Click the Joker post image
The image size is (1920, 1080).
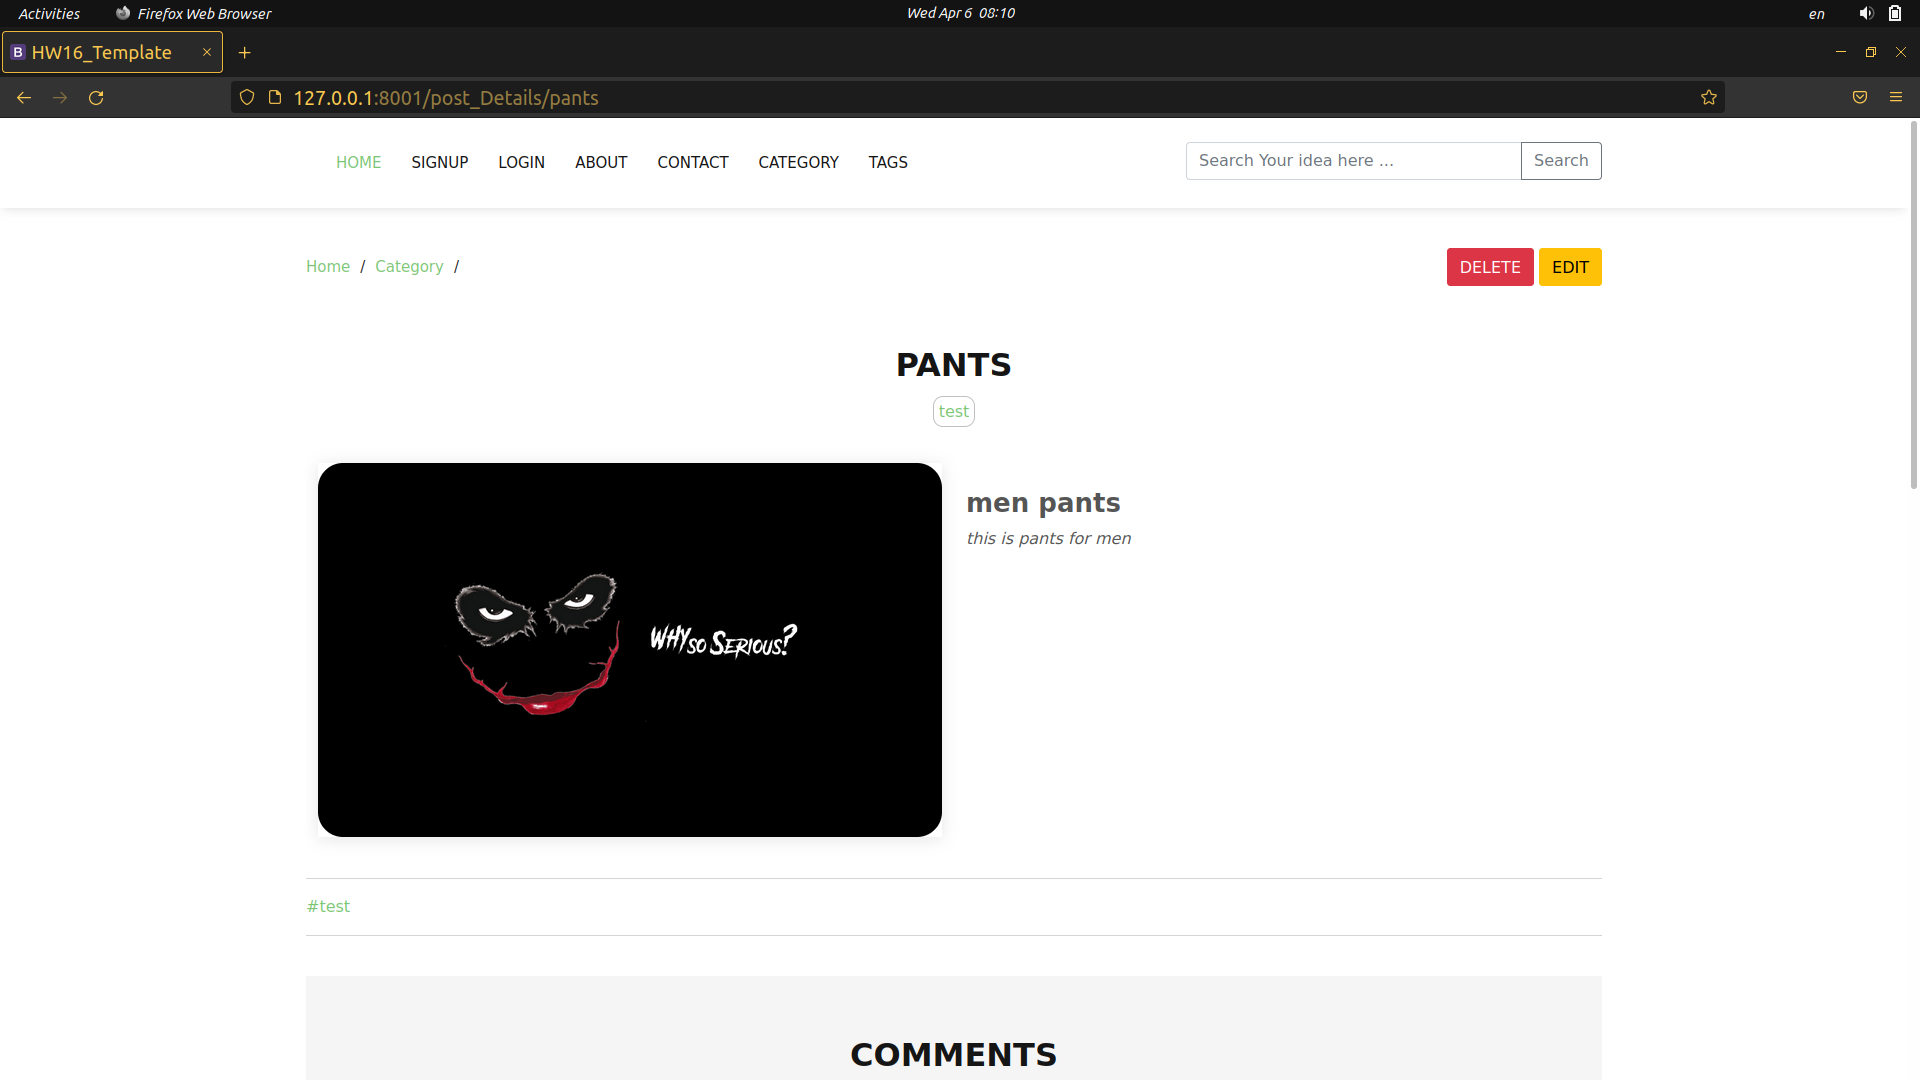click(x=630, y=650)
